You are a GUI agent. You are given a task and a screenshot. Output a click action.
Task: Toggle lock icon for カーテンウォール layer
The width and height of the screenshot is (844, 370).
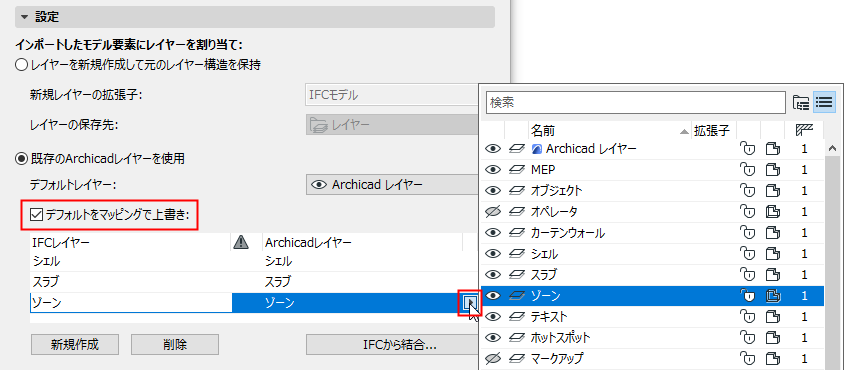point(748,233)
